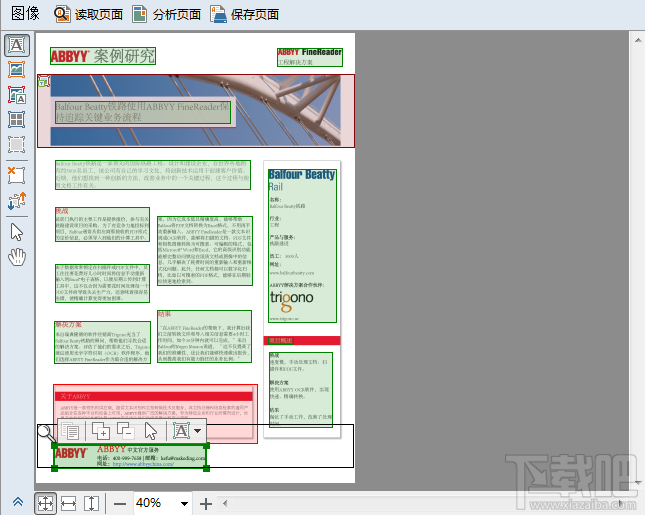Click the 分析页面 button
The image size is (645, 515).
click(x=167, y=14)
